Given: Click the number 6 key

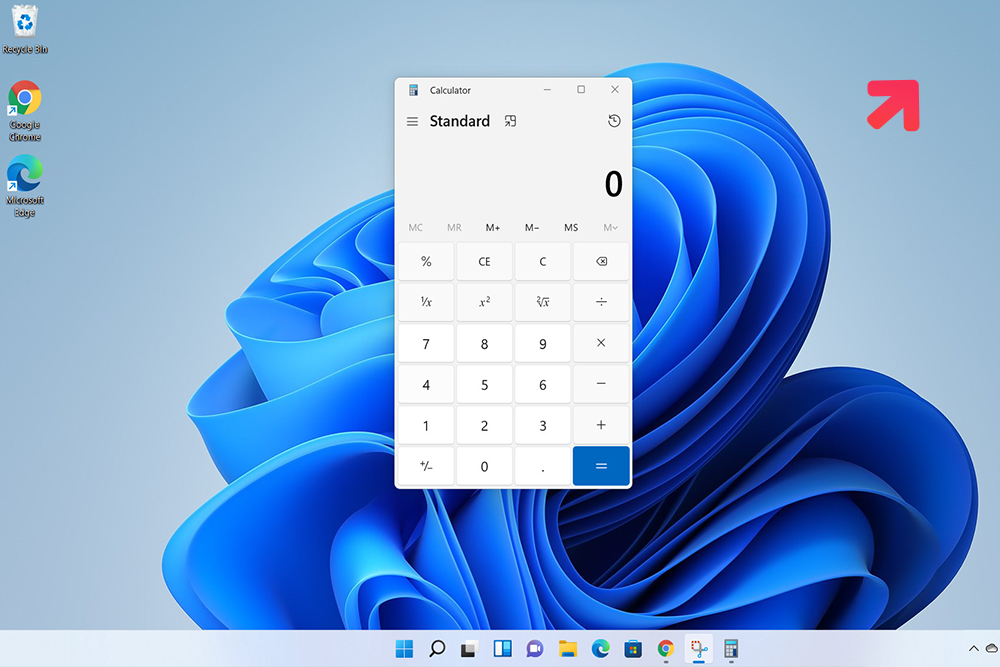Looking at the screenshot, I should click(543, 385).
